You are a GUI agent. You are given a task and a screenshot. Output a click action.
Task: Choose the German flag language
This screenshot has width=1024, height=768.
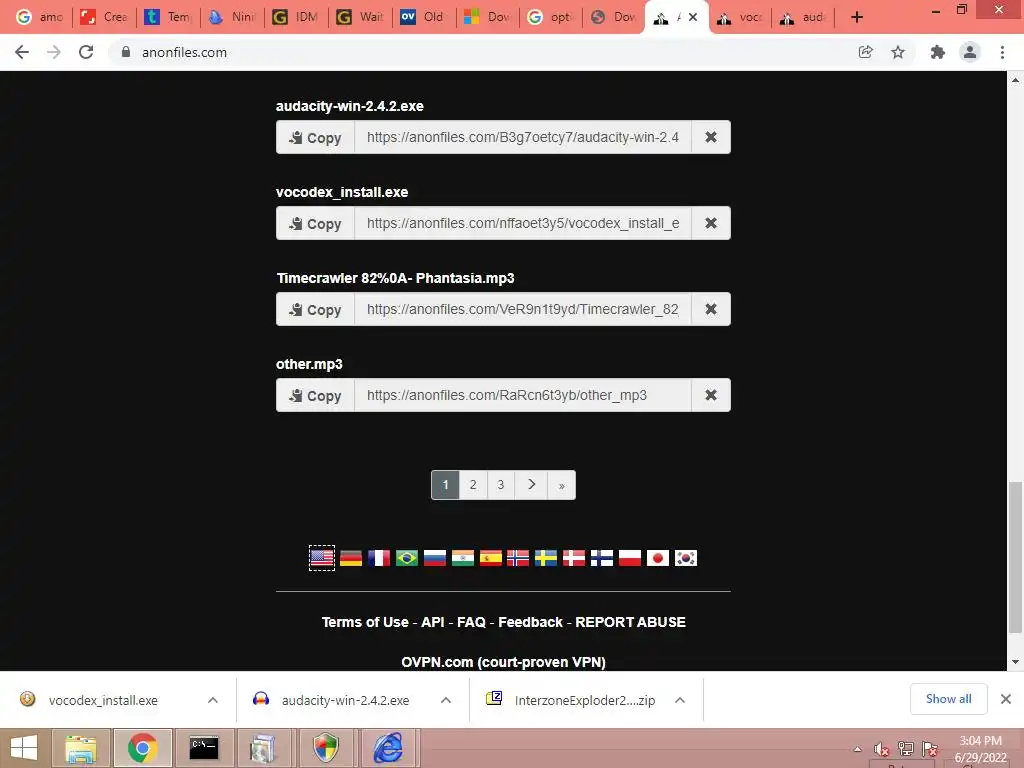[351, 558]
